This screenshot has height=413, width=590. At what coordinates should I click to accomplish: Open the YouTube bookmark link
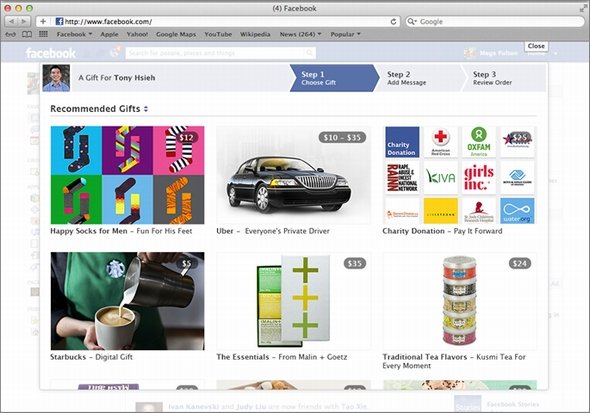click(x=218, y=34)
